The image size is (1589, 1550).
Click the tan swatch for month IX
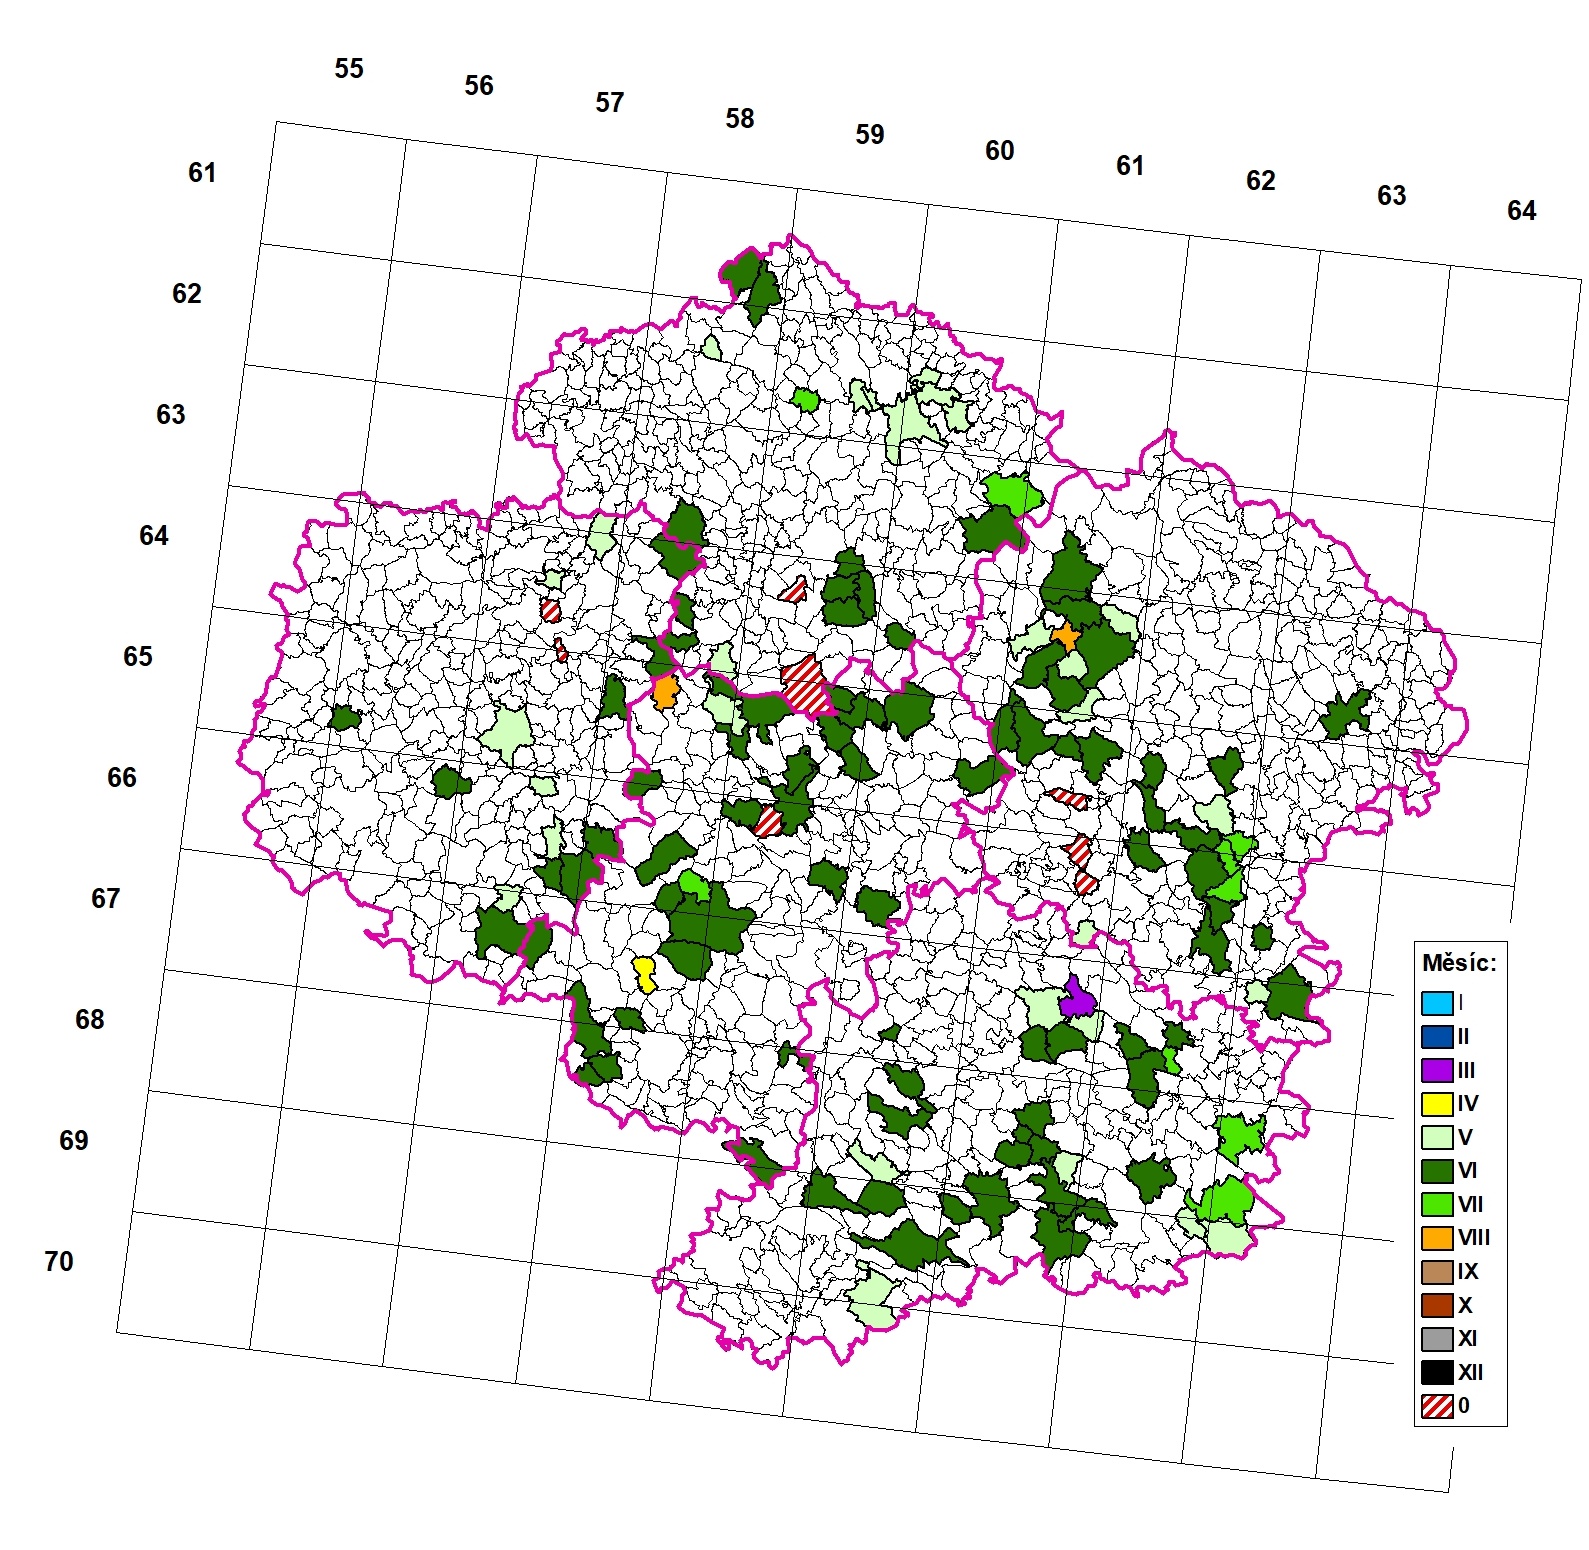pyautogui.click(x=1437, y=1272)
